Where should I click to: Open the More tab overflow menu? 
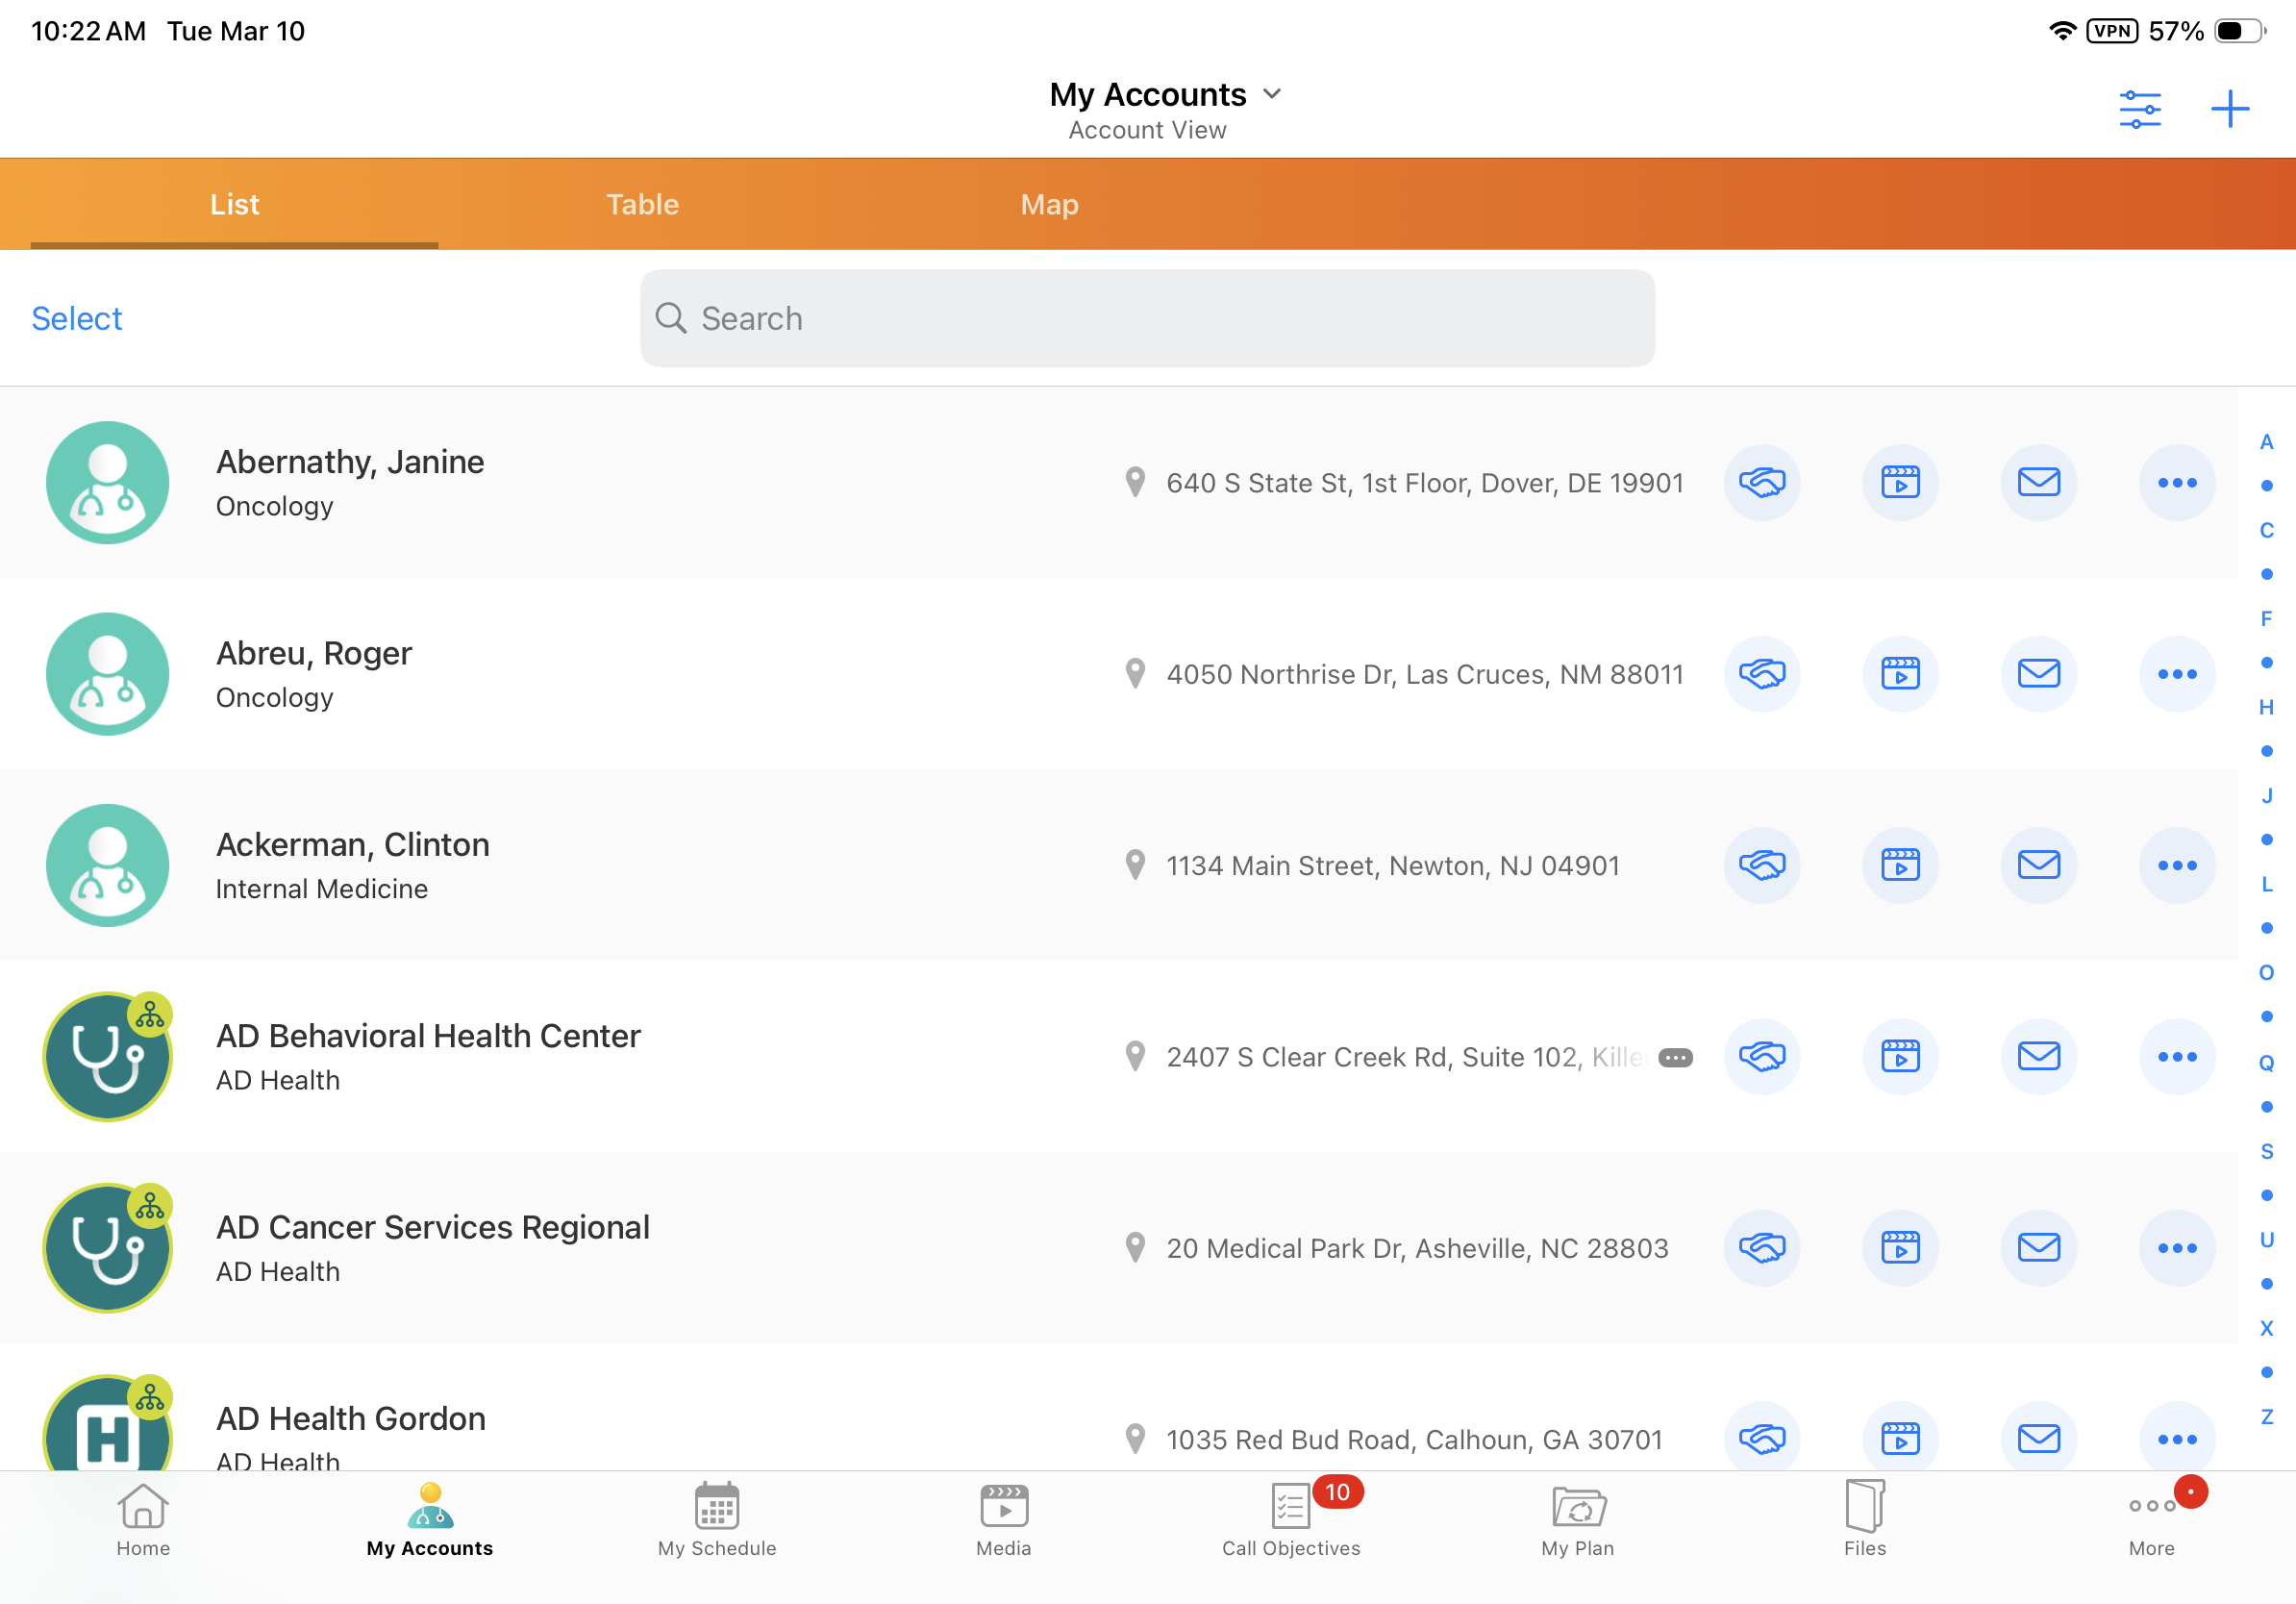click(2151, 1520)
